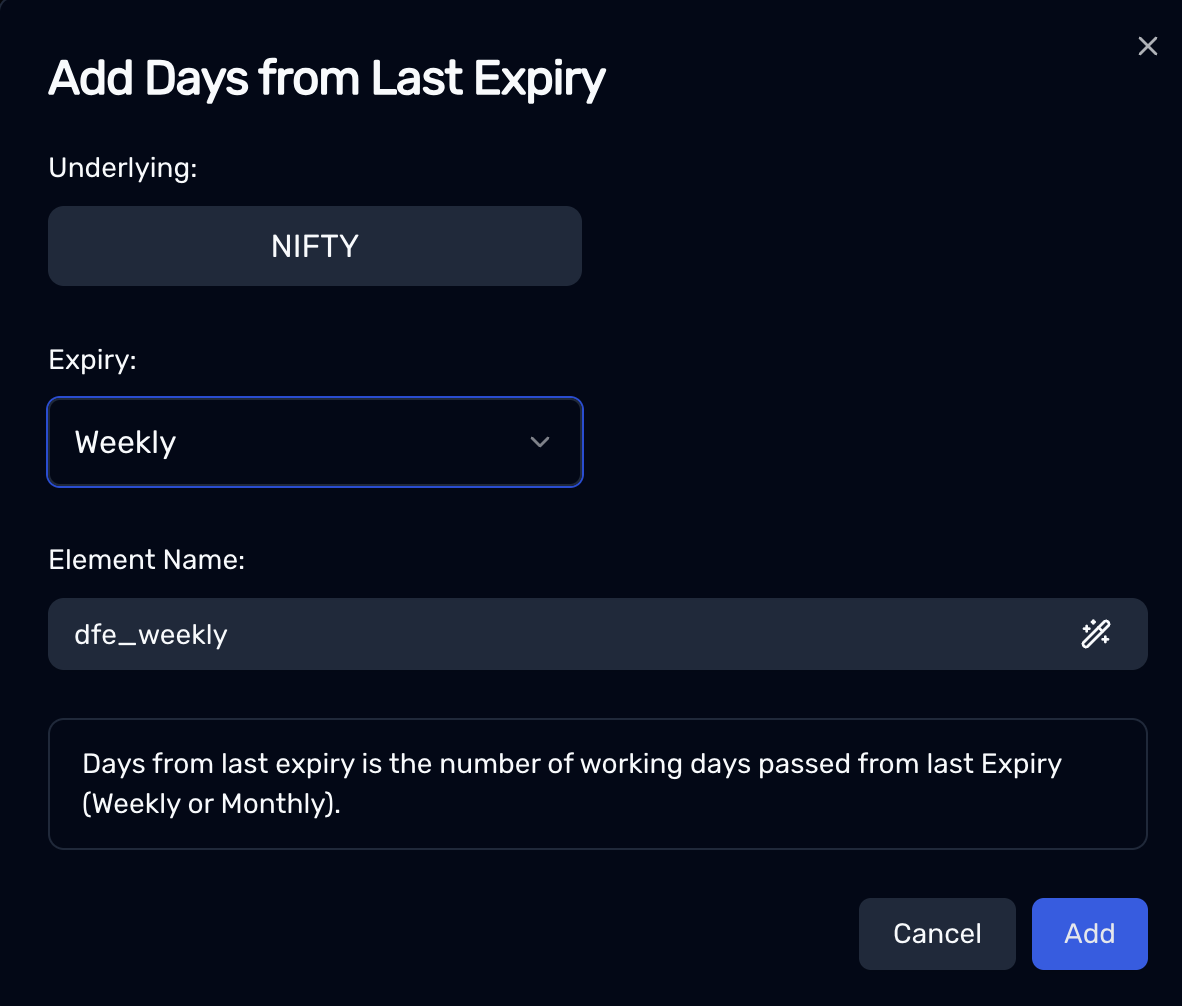
Task: Expand the Expiry selector showing Weekly
Action: tap(315, 442)
